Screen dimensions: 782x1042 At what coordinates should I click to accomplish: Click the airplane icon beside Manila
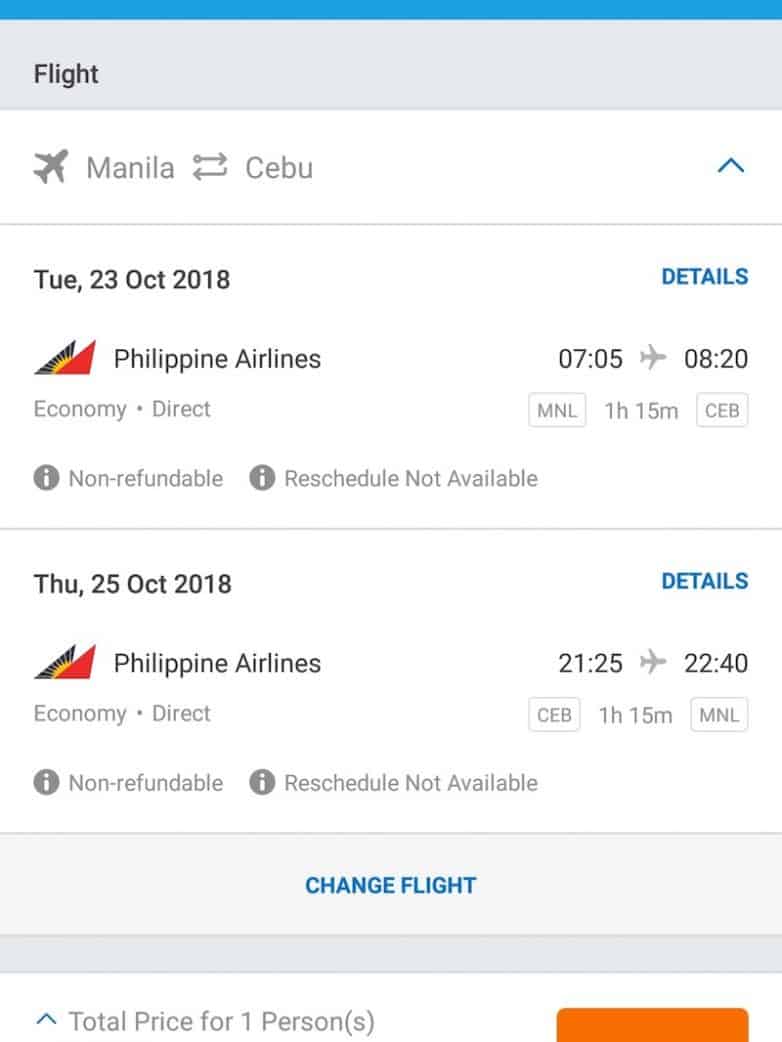click(50, 167)
